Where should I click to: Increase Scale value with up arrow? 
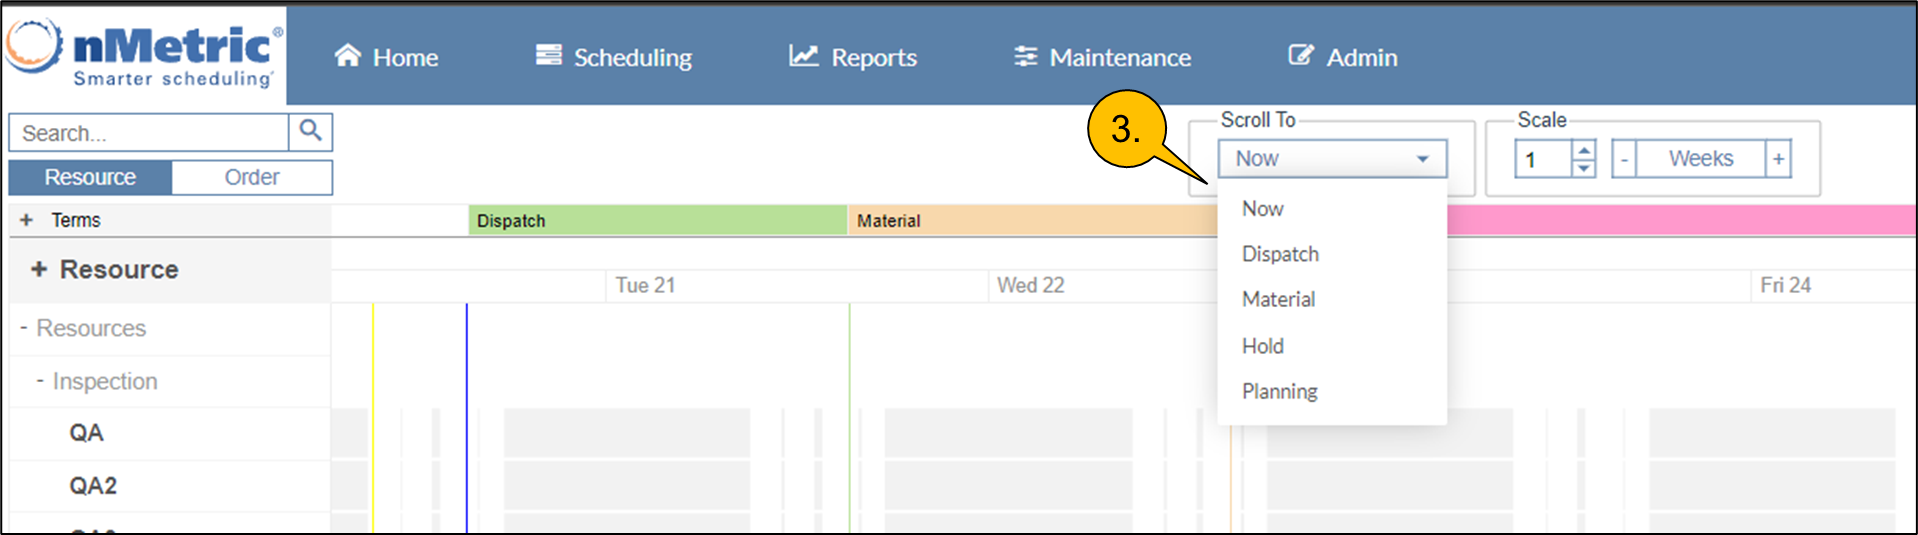pyautogui.click(x=1583, y=150)
